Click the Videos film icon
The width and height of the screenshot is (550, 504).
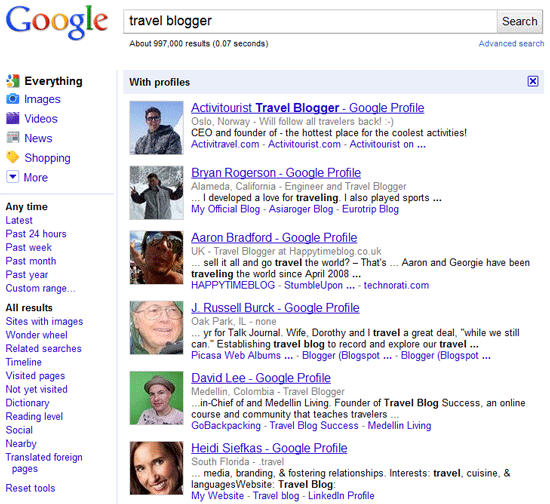13,119
